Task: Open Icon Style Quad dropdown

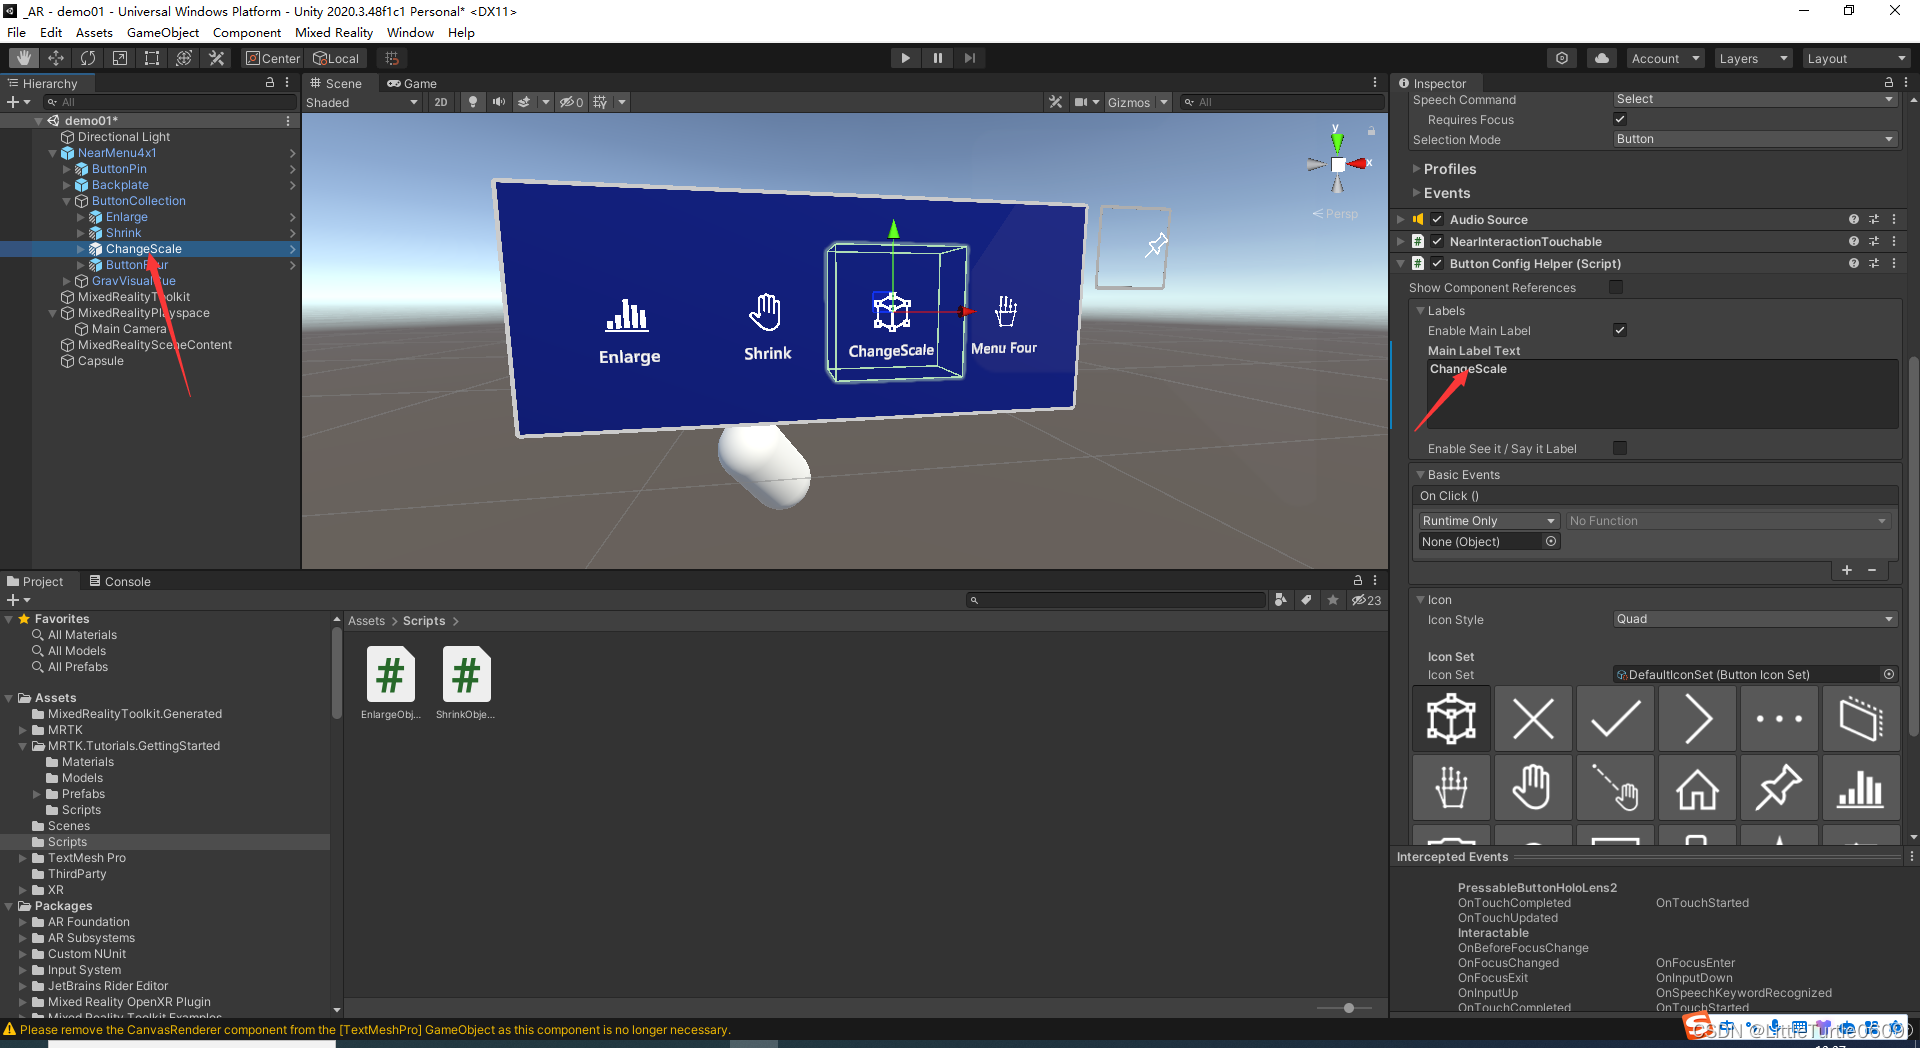Action: (1755, 619)
